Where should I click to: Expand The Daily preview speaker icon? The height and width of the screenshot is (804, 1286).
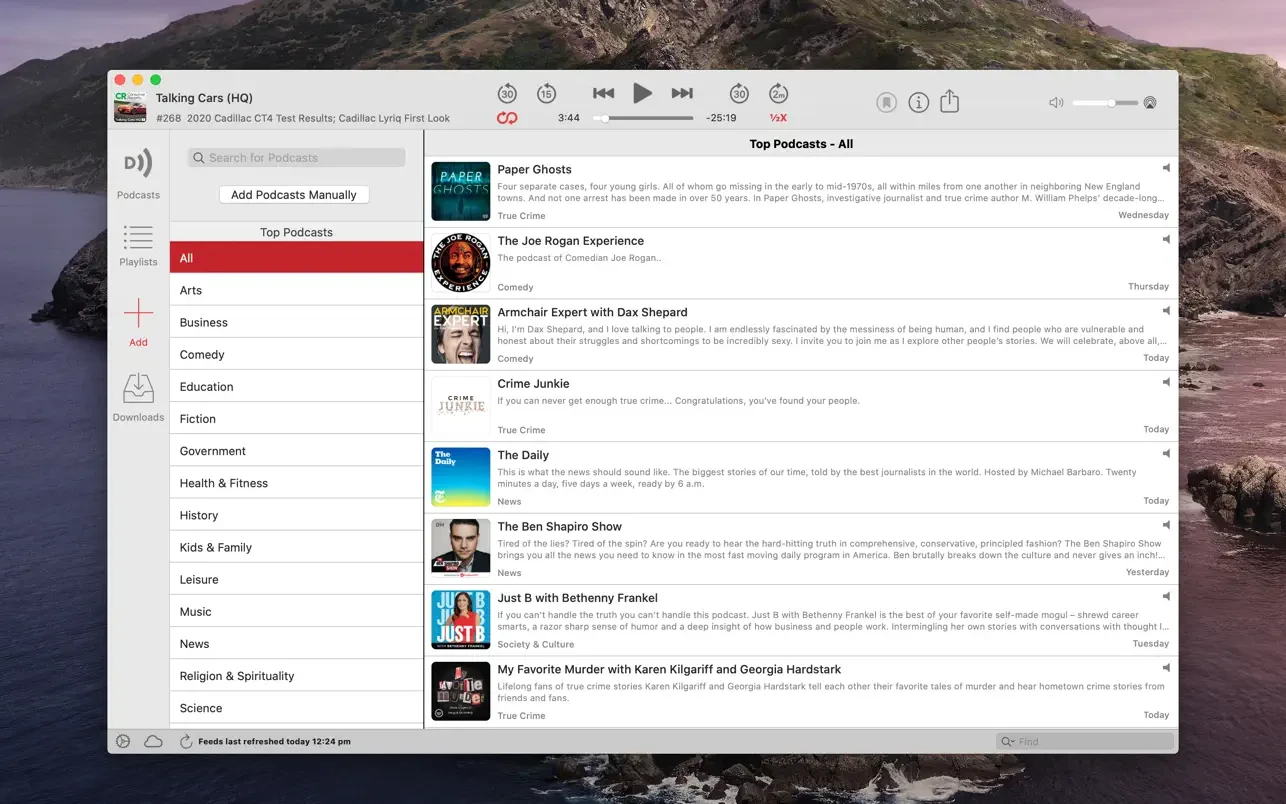pos(1165,454)
